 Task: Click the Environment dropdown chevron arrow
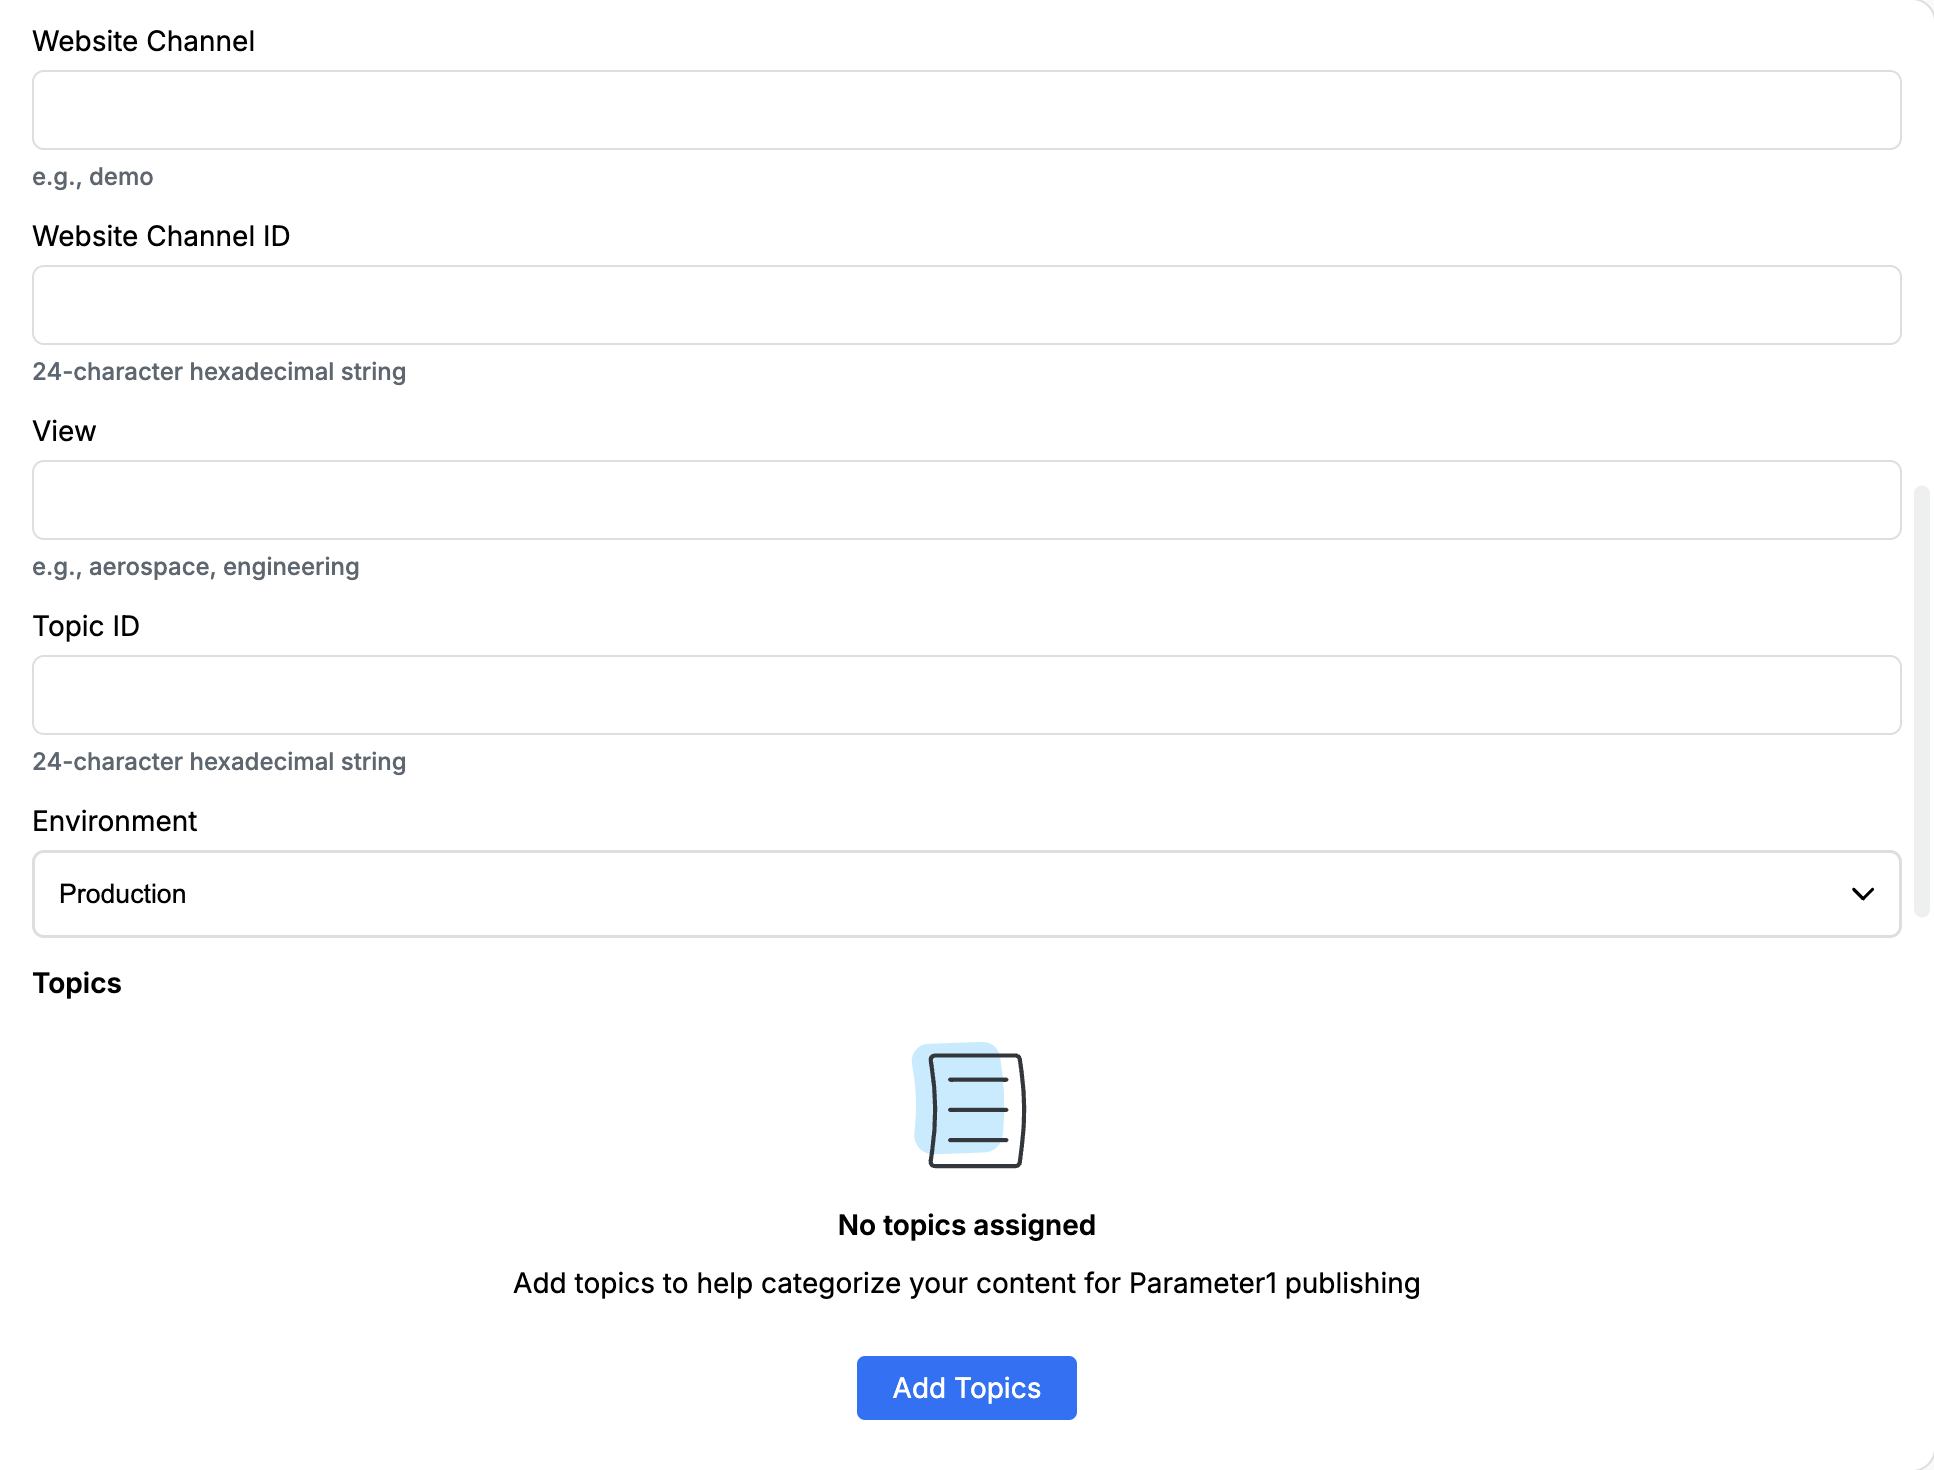click(1862, 894)
